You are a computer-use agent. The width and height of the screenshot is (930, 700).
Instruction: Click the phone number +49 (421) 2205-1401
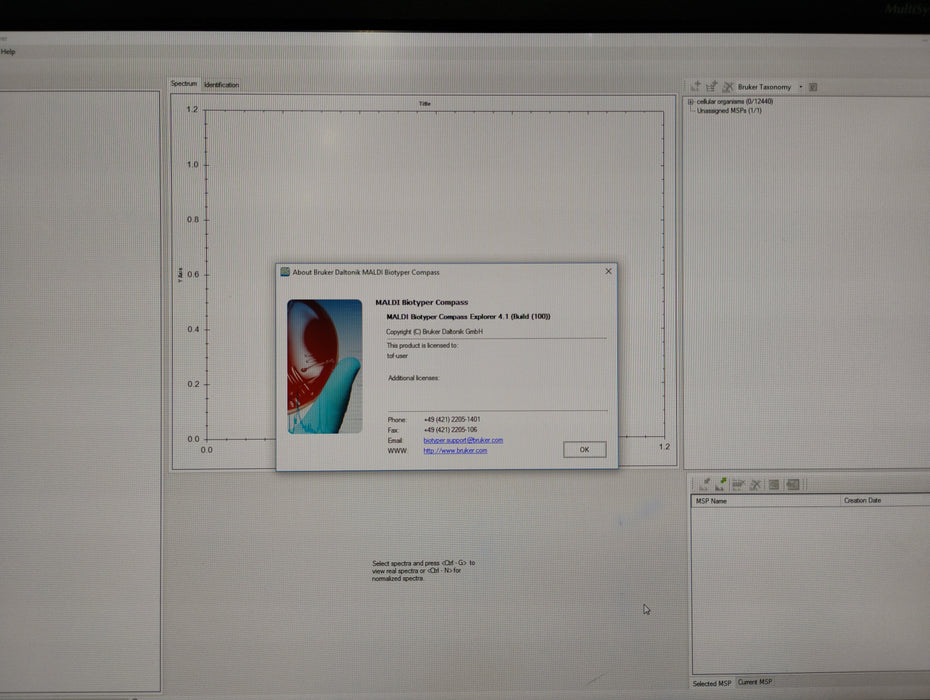point(452,419)
